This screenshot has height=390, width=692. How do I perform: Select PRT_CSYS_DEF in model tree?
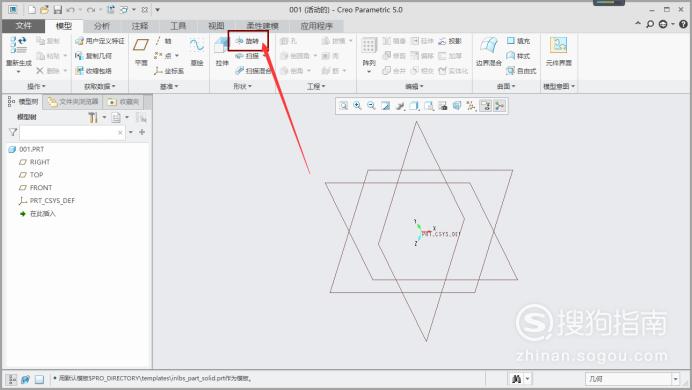click(x=47, y=200)
